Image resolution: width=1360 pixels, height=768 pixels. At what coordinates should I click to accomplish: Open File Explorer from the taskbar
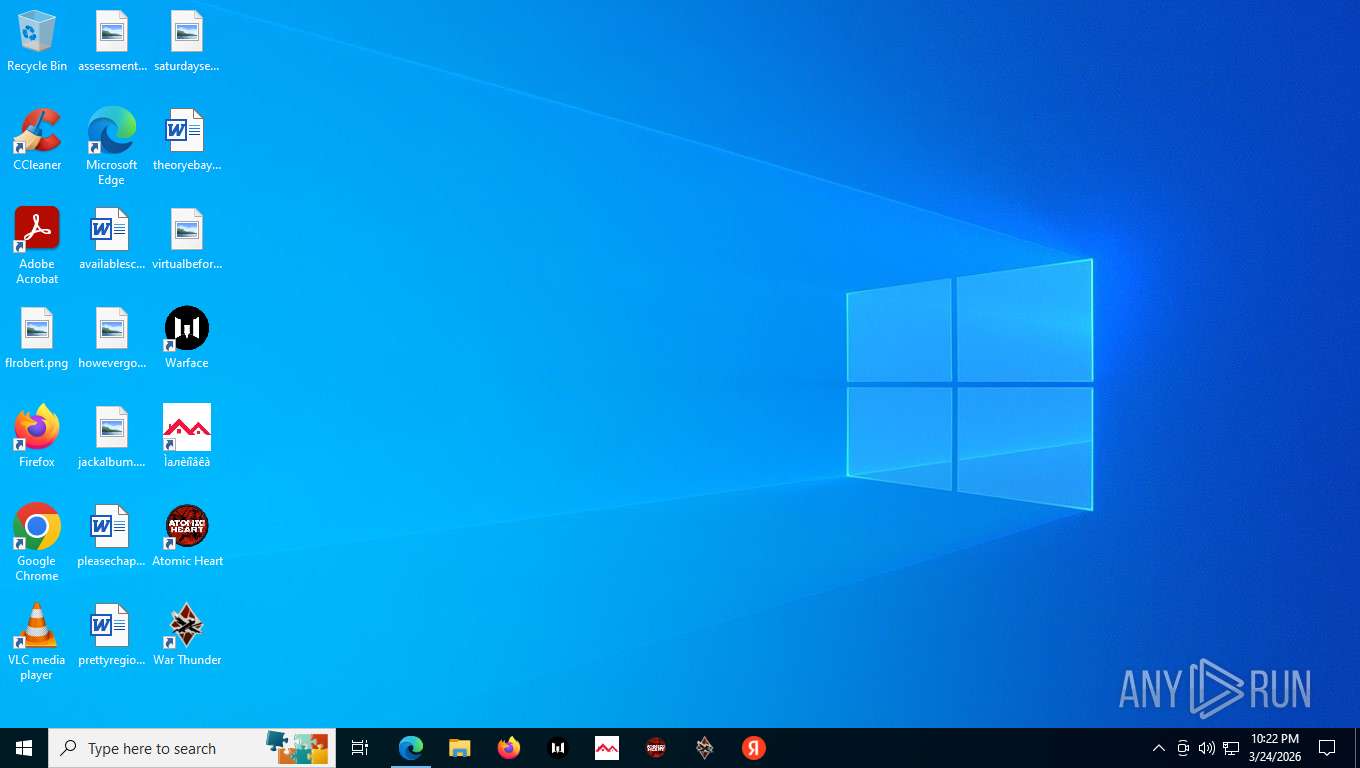click(460, 748)
